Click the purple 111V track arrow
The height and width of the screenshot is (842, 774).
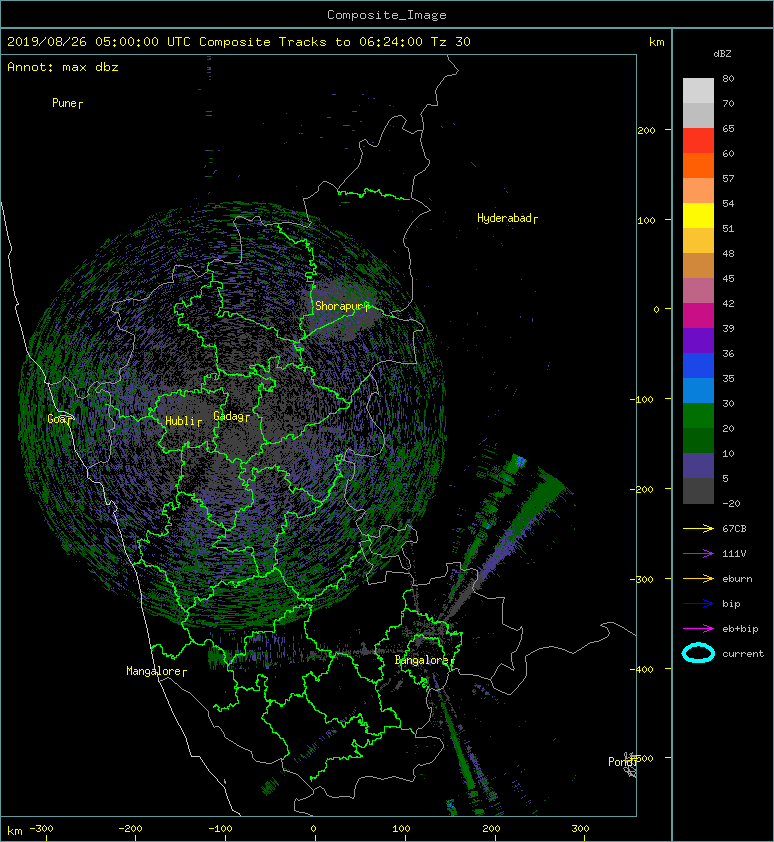click(x=698, y=554)
